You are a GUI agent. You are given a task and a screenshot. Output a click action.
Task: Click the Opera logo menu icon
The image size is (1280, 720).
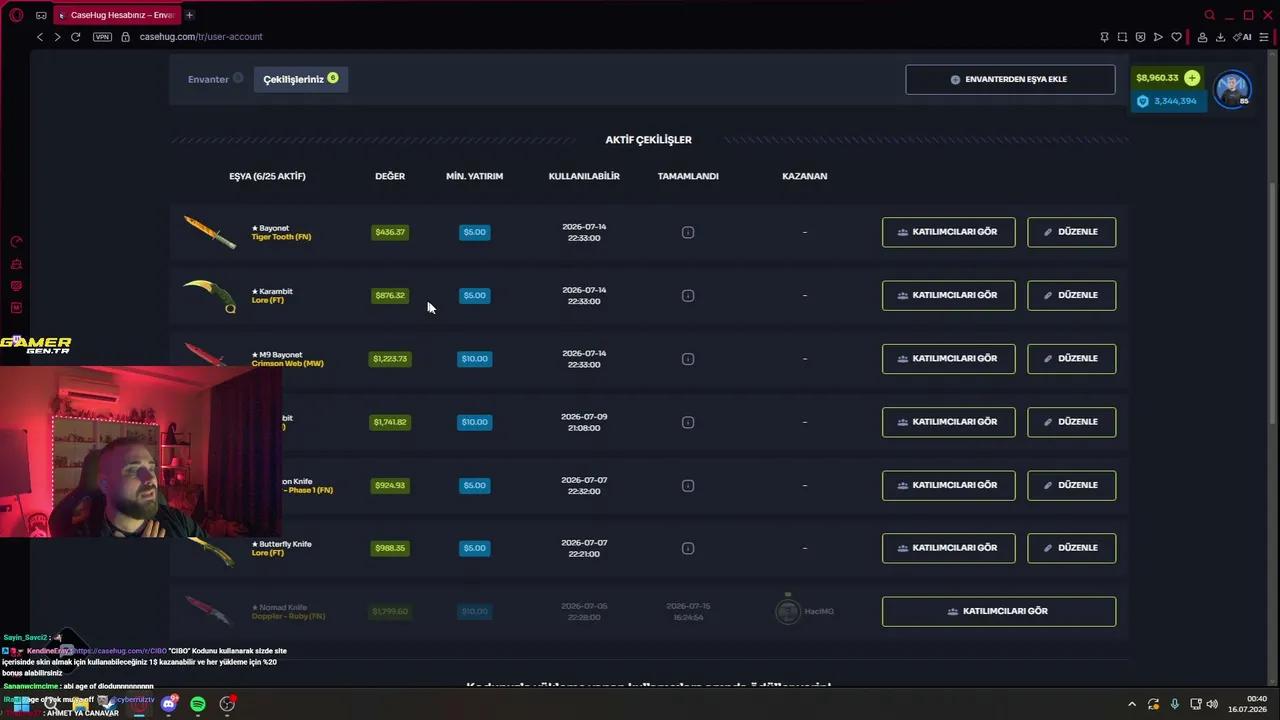click(x=15, y=15)
